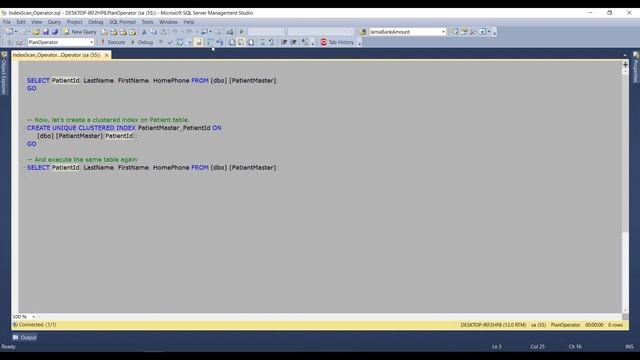Open the Query menu
640x360 pixels.
[54, 22]
